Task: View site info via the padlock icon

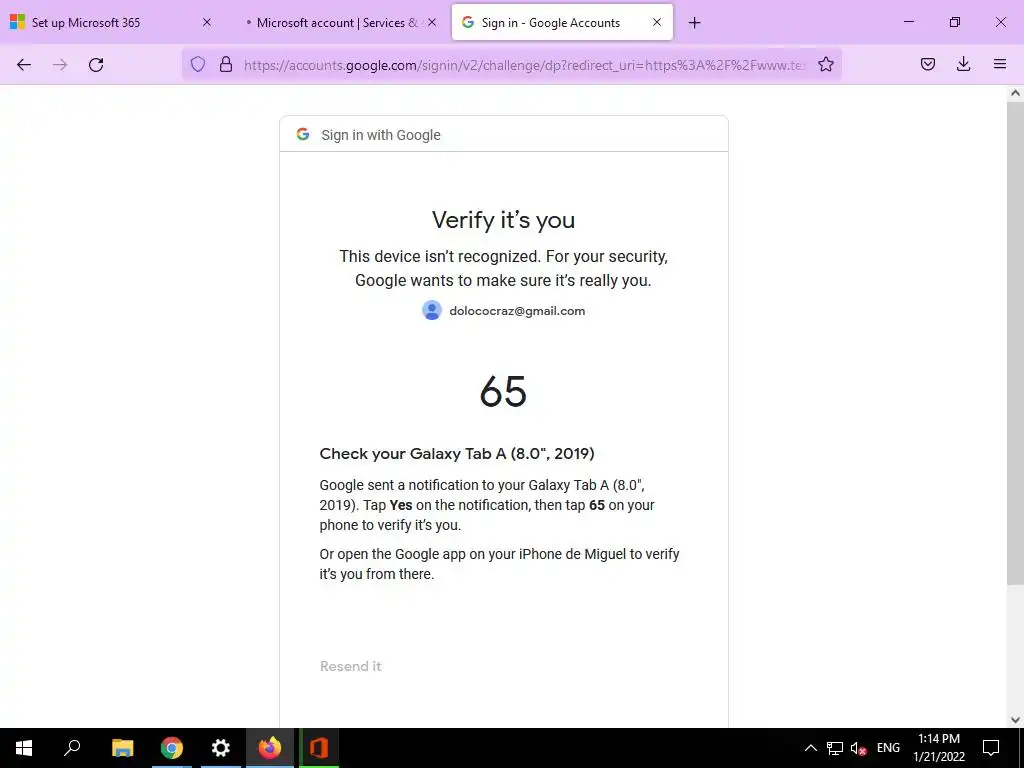Action: pos(226,64)
